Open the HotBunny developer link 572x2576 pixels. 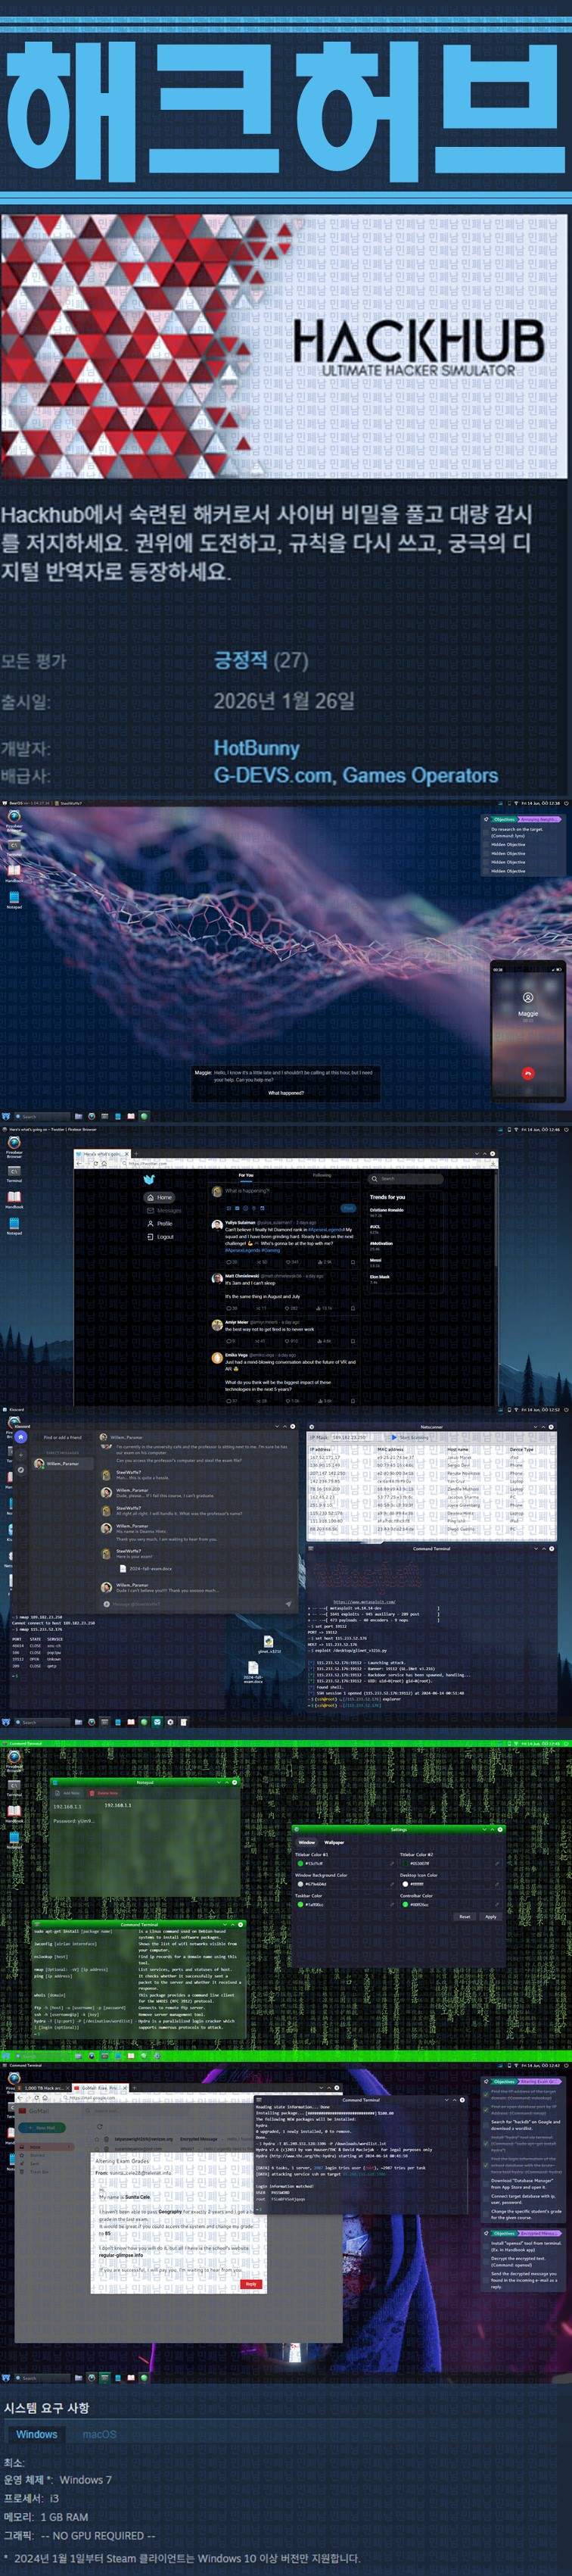point(256,748)
